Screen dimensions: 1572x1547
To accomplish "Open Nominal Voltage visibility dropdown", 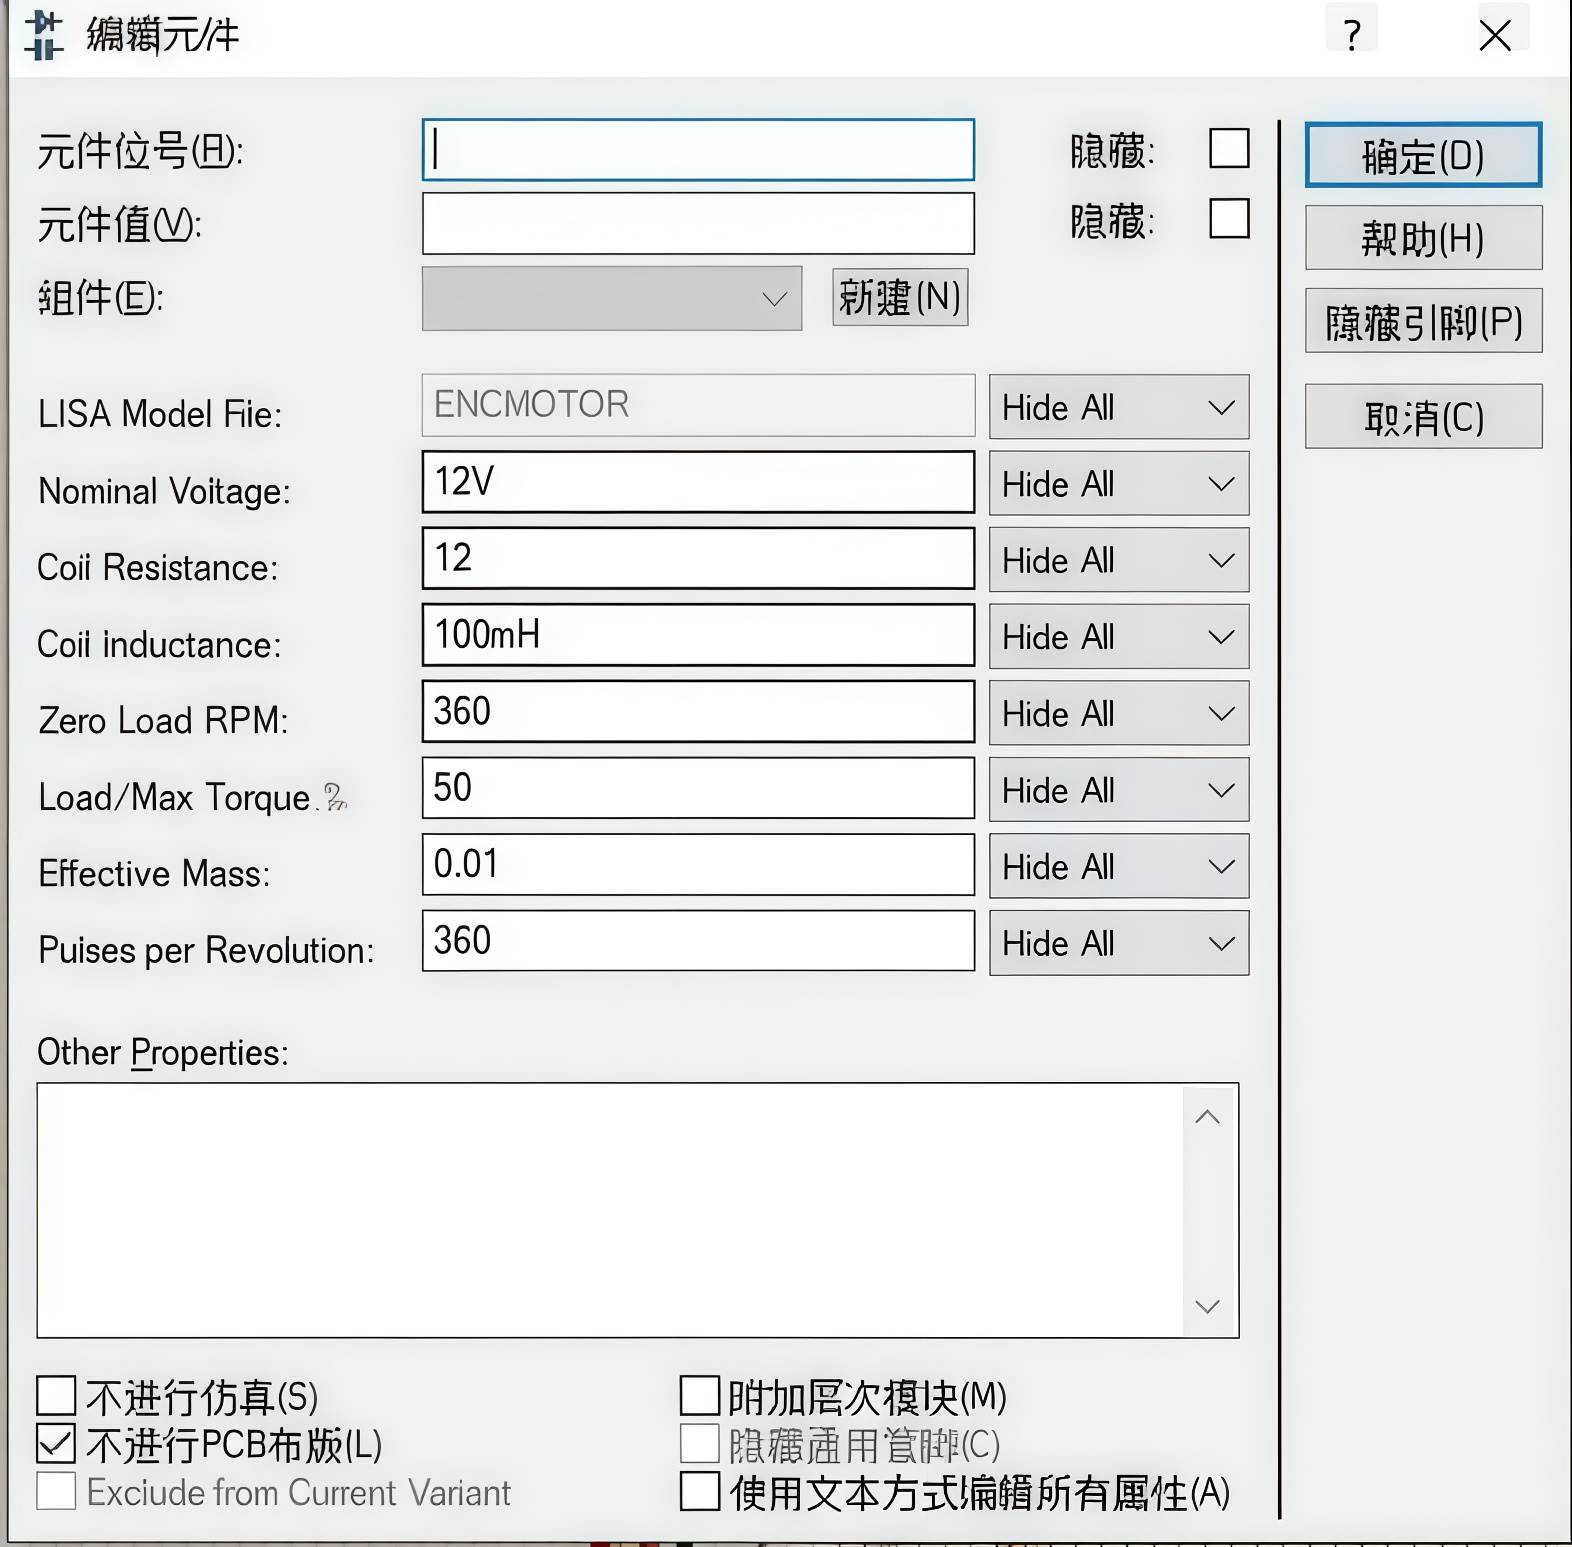I will tap(1118, 484).
